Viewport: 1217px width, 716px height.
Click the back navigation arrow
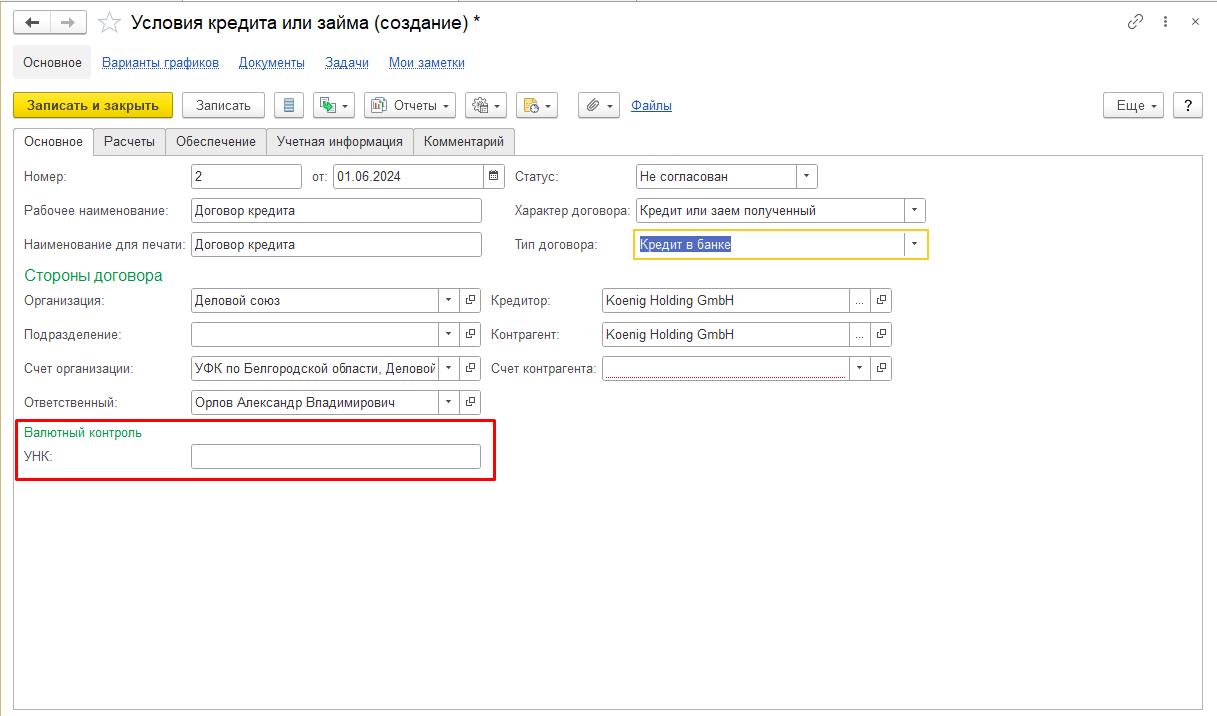click(x=32, y=22)
